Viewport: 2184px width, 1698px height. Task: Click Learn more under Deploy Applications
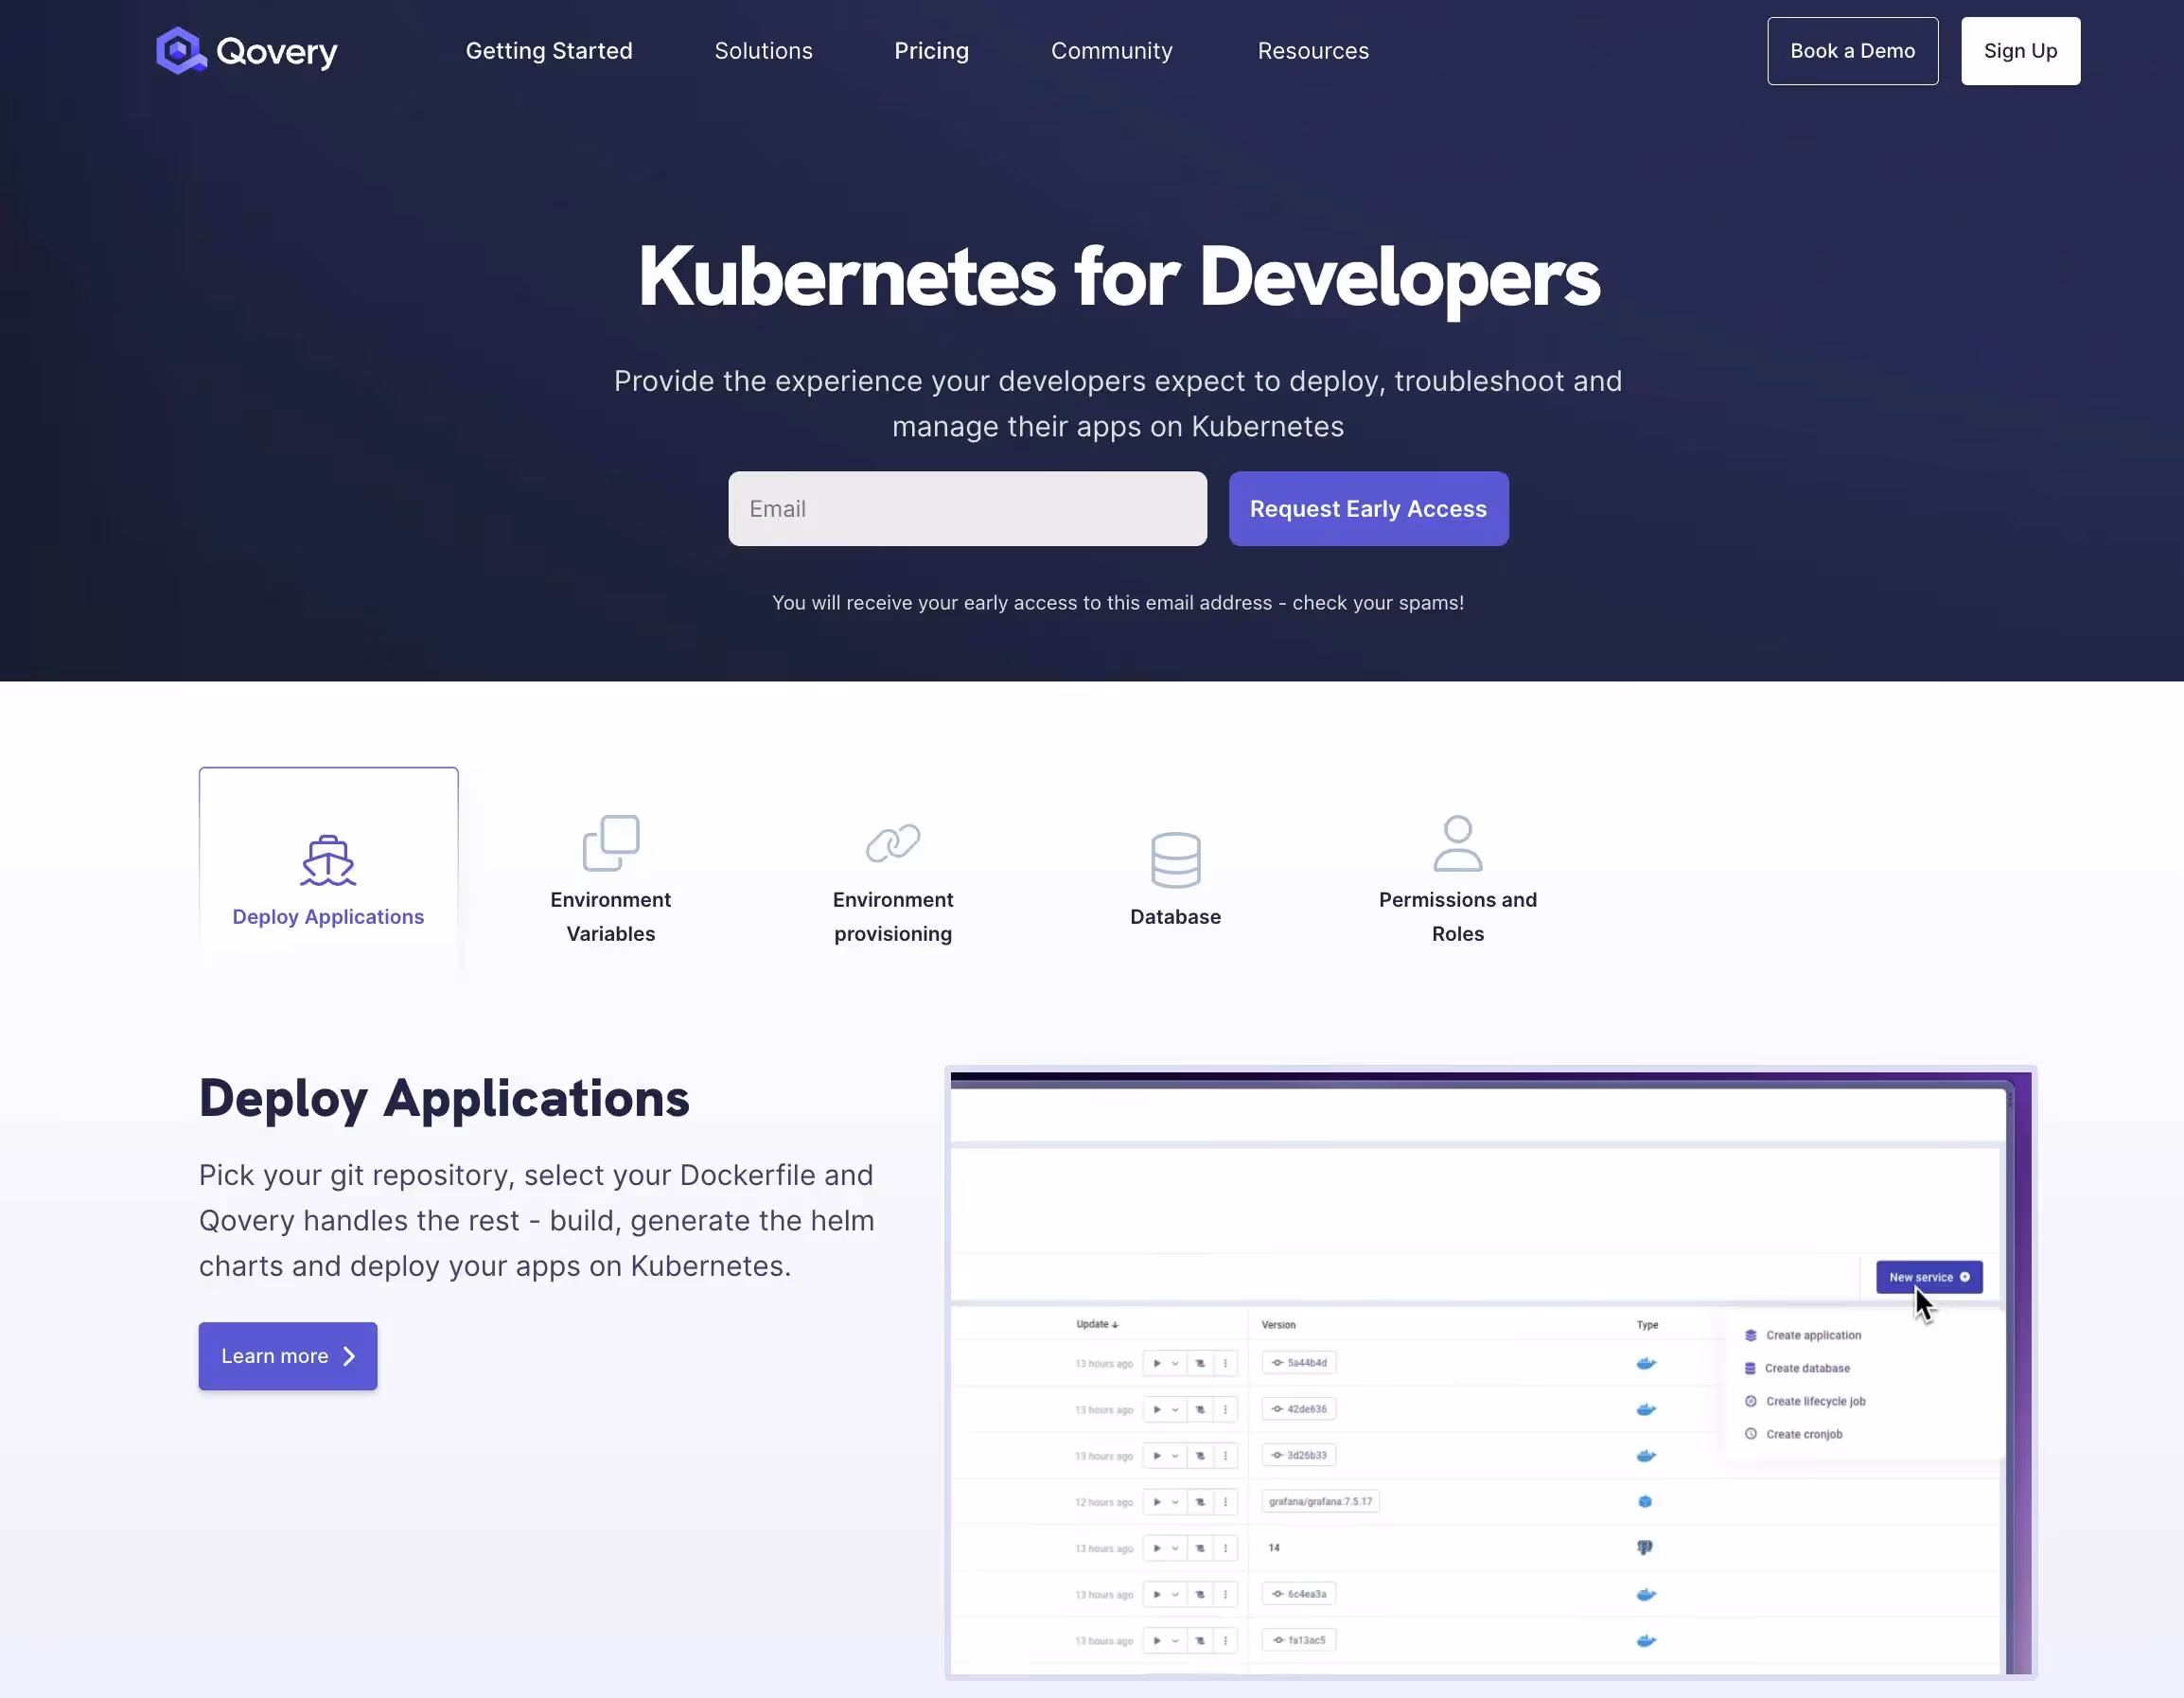(287, 1356)
